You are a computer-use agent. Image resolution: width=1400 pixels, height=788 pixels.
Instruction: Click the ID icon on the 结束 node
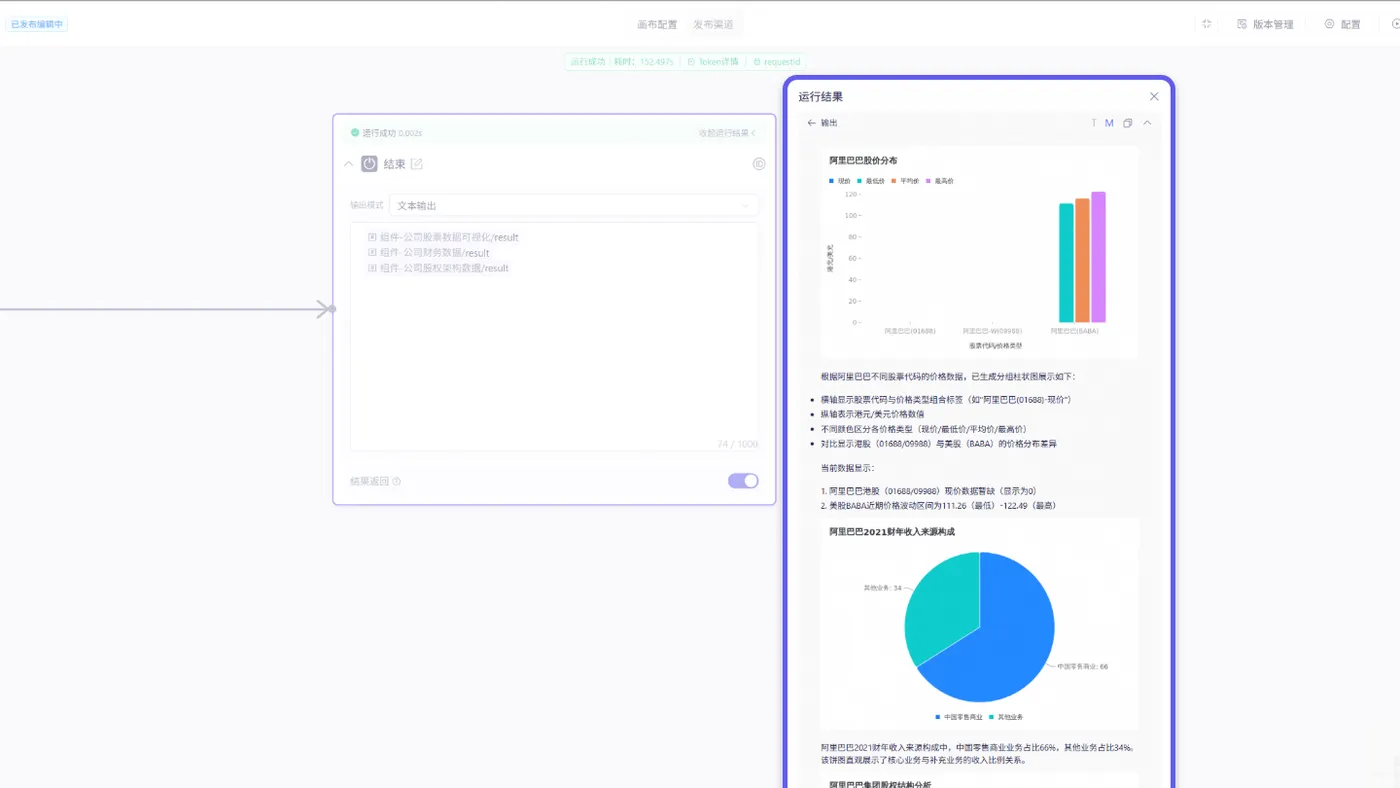[x=759, y=164]
